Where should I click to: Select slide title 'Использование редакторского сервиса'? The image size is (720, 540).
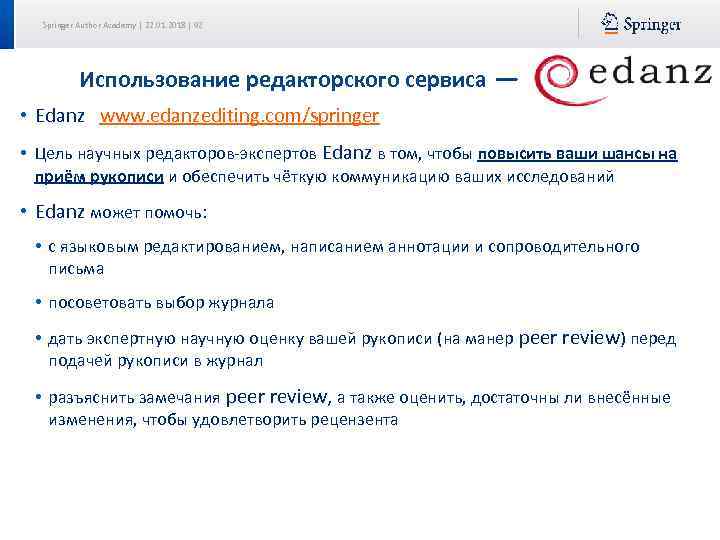[282, 80]
